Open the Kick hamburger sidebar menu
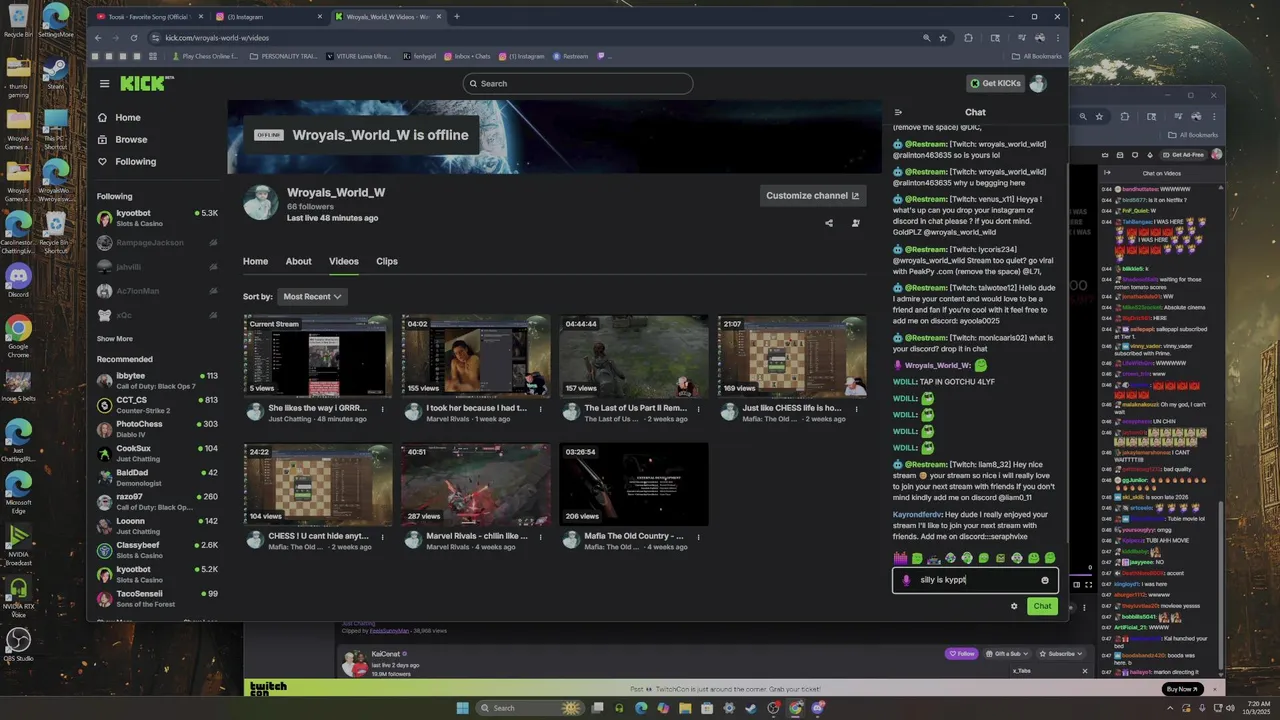Image resolution: width=1280 pixels, height=720 pixels. tap(104, 84)
